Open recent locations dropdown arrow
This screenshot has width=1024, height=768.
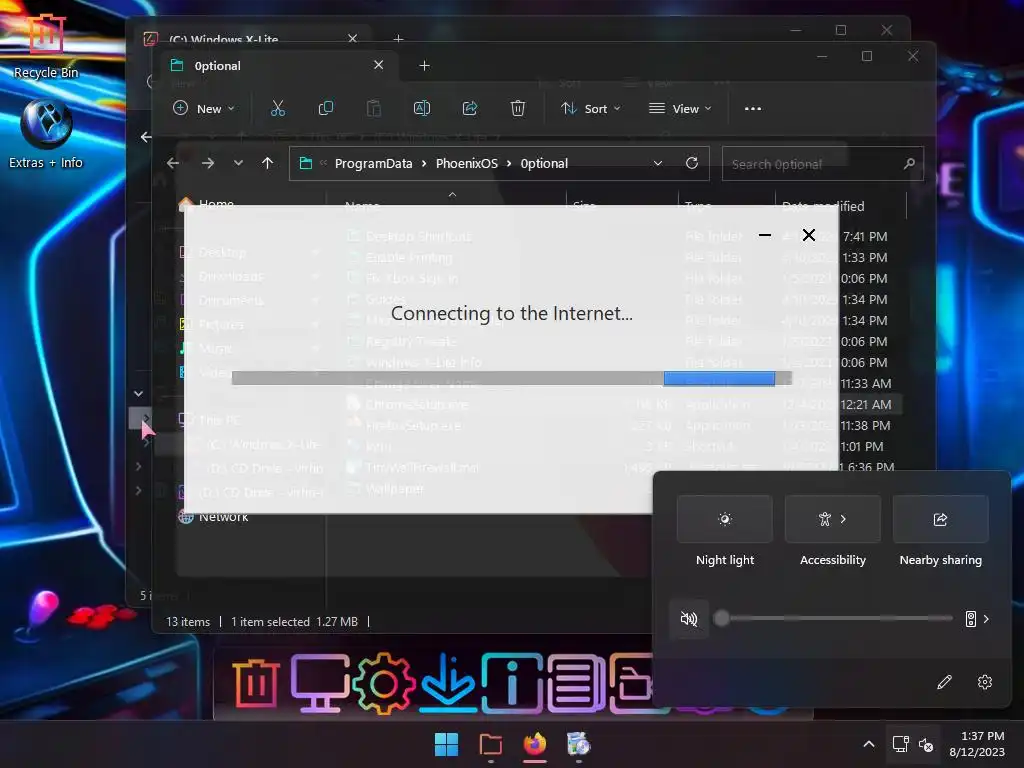(238, 163)
